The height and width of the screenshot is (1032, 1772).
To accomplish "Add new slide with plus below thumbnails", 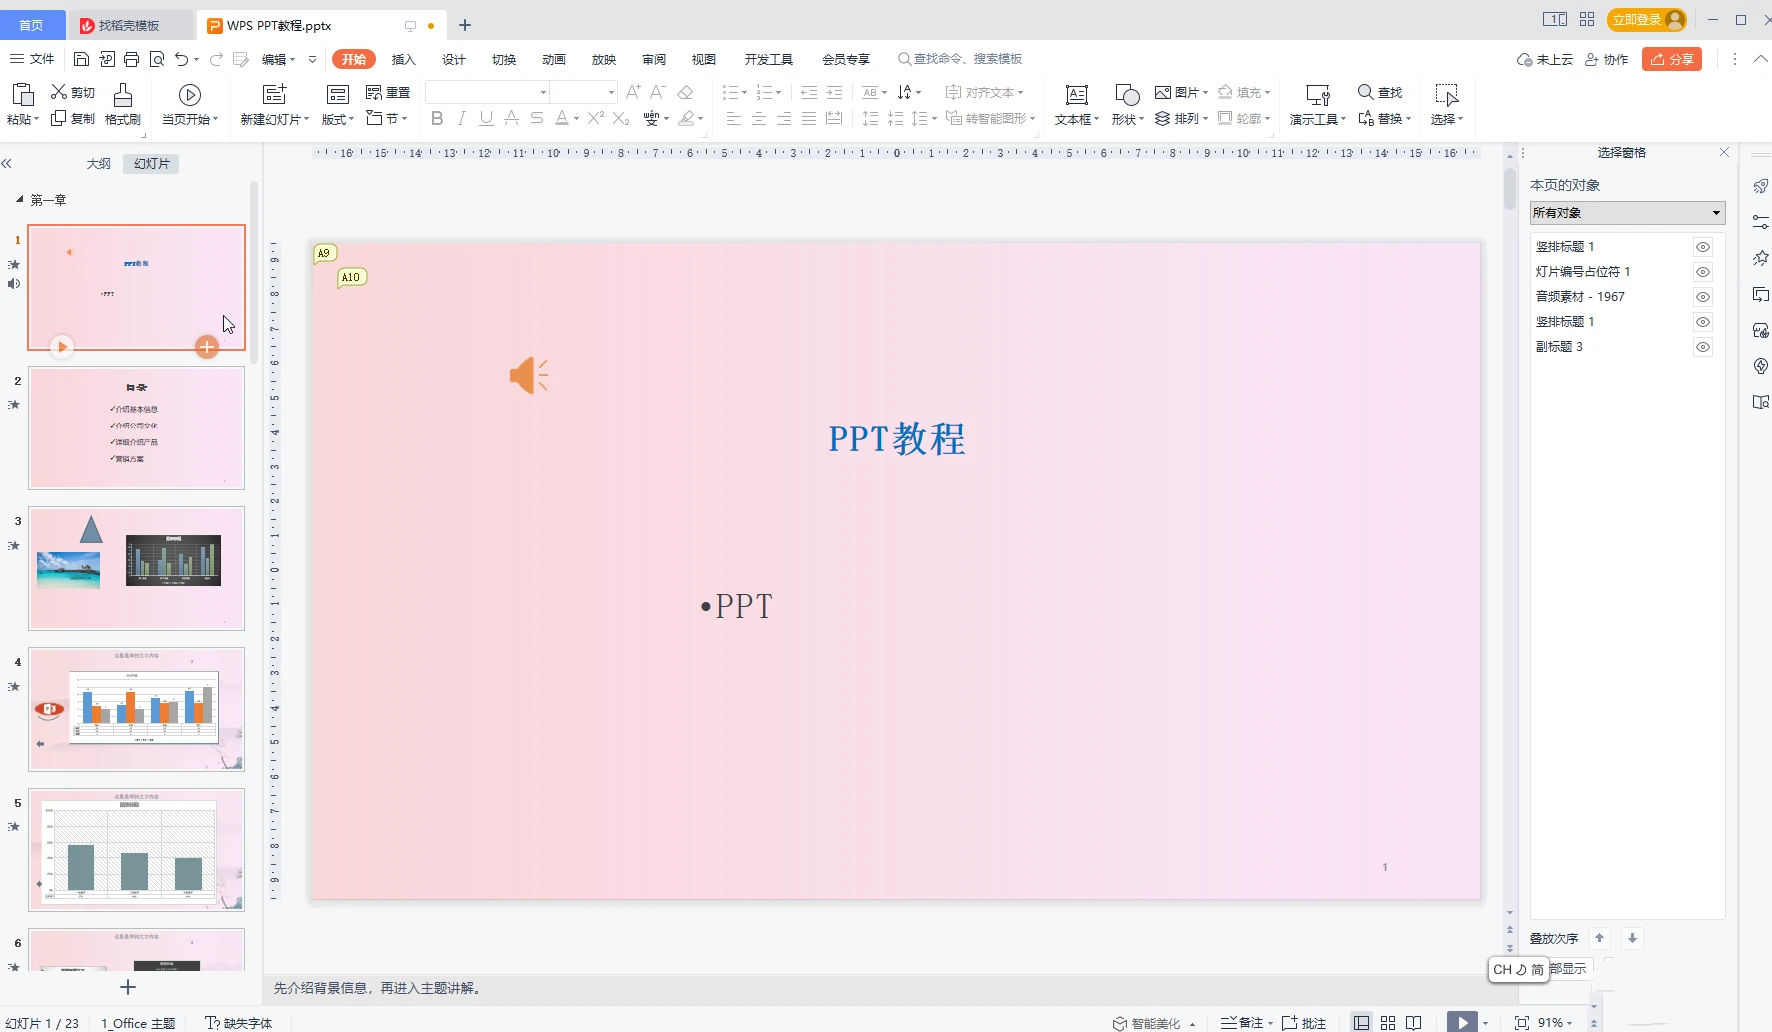I will click(x=128, y=987).
